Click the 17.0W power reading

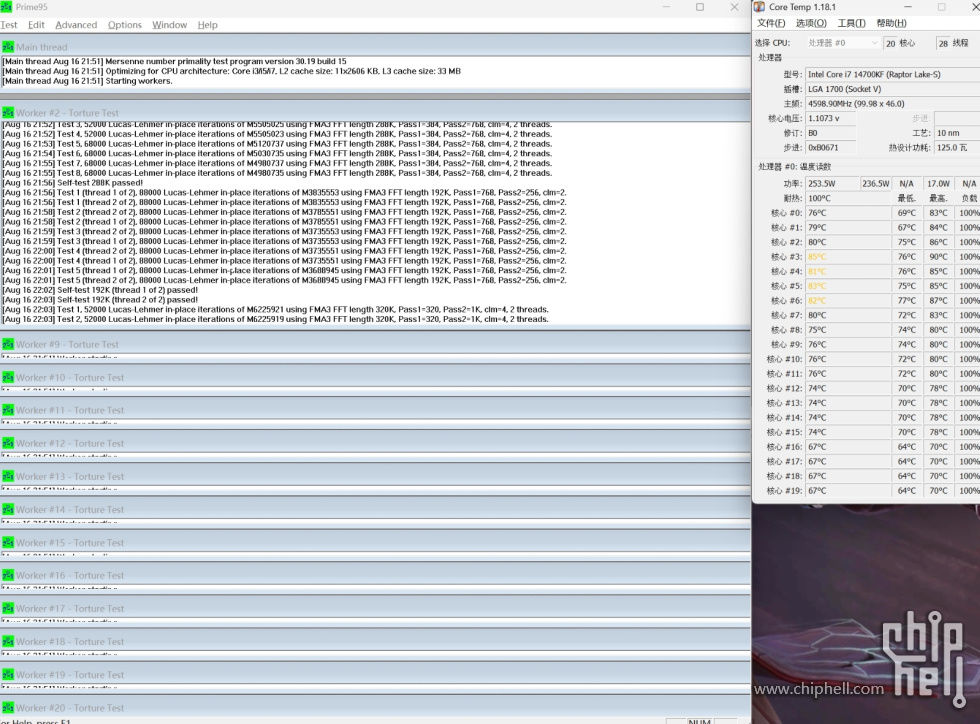pos(938,184)
